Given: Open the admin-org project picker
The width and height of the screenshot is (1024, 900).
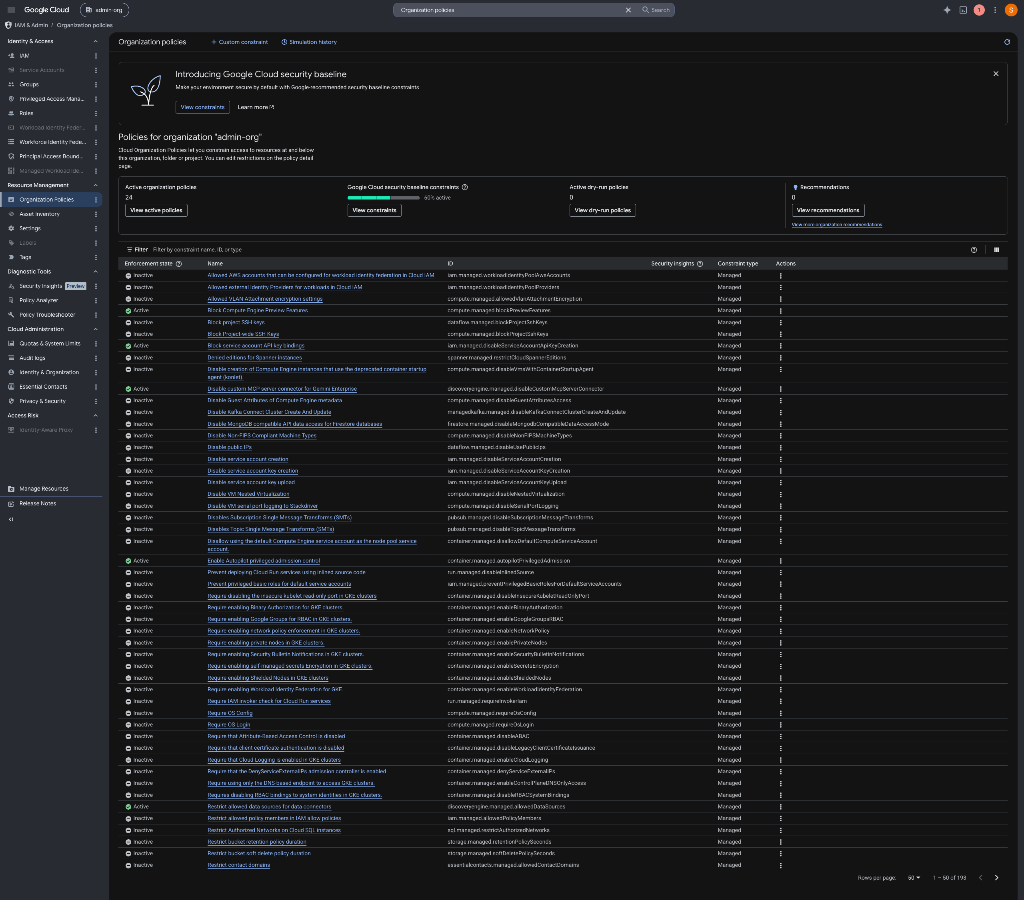Looking at the screenshot, I should (104, 10).
